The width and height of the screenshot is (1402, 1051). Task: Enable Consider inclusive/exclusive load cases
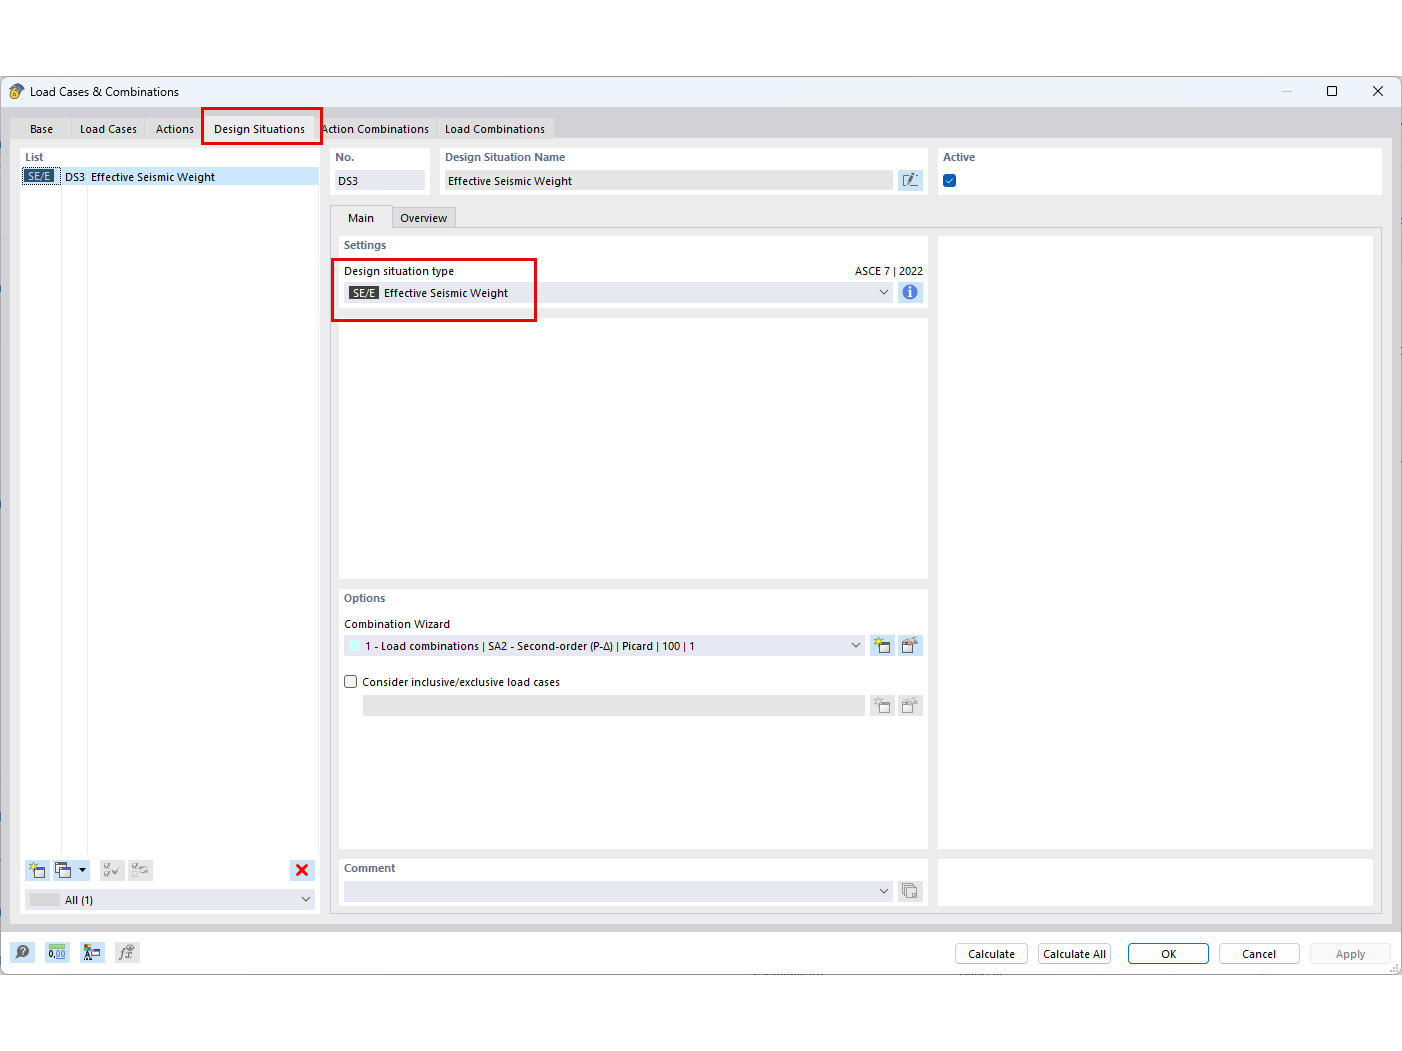[350, 681]
